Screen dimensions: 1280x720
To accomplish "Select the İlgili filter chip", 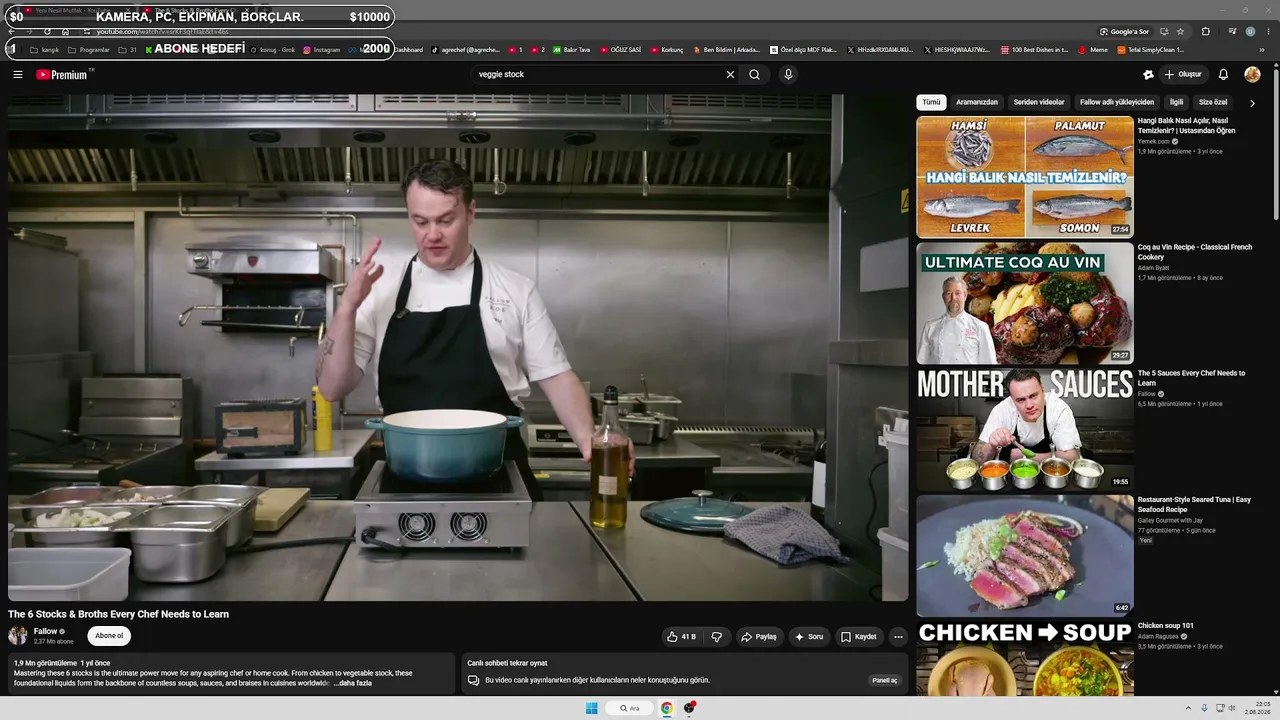I will [1177, 102].
